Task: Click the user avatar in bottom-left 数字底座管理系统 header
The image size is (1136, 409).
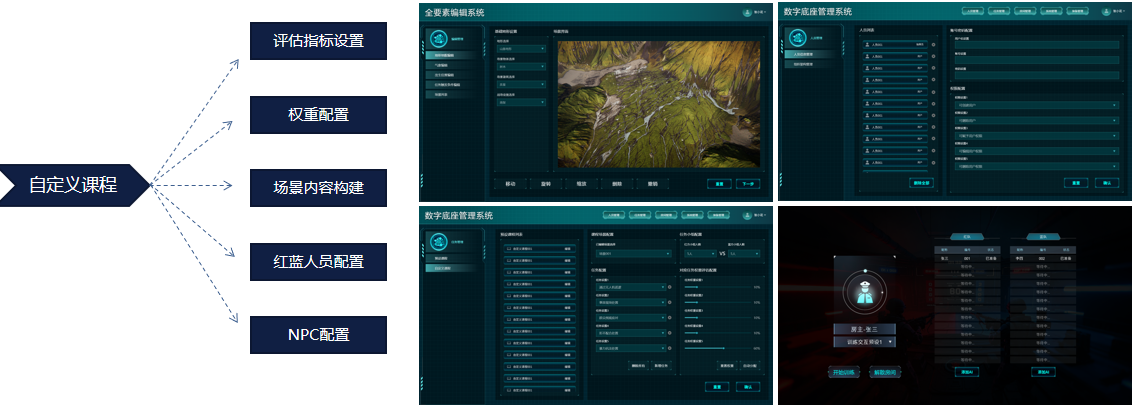Action: (747, 215)
